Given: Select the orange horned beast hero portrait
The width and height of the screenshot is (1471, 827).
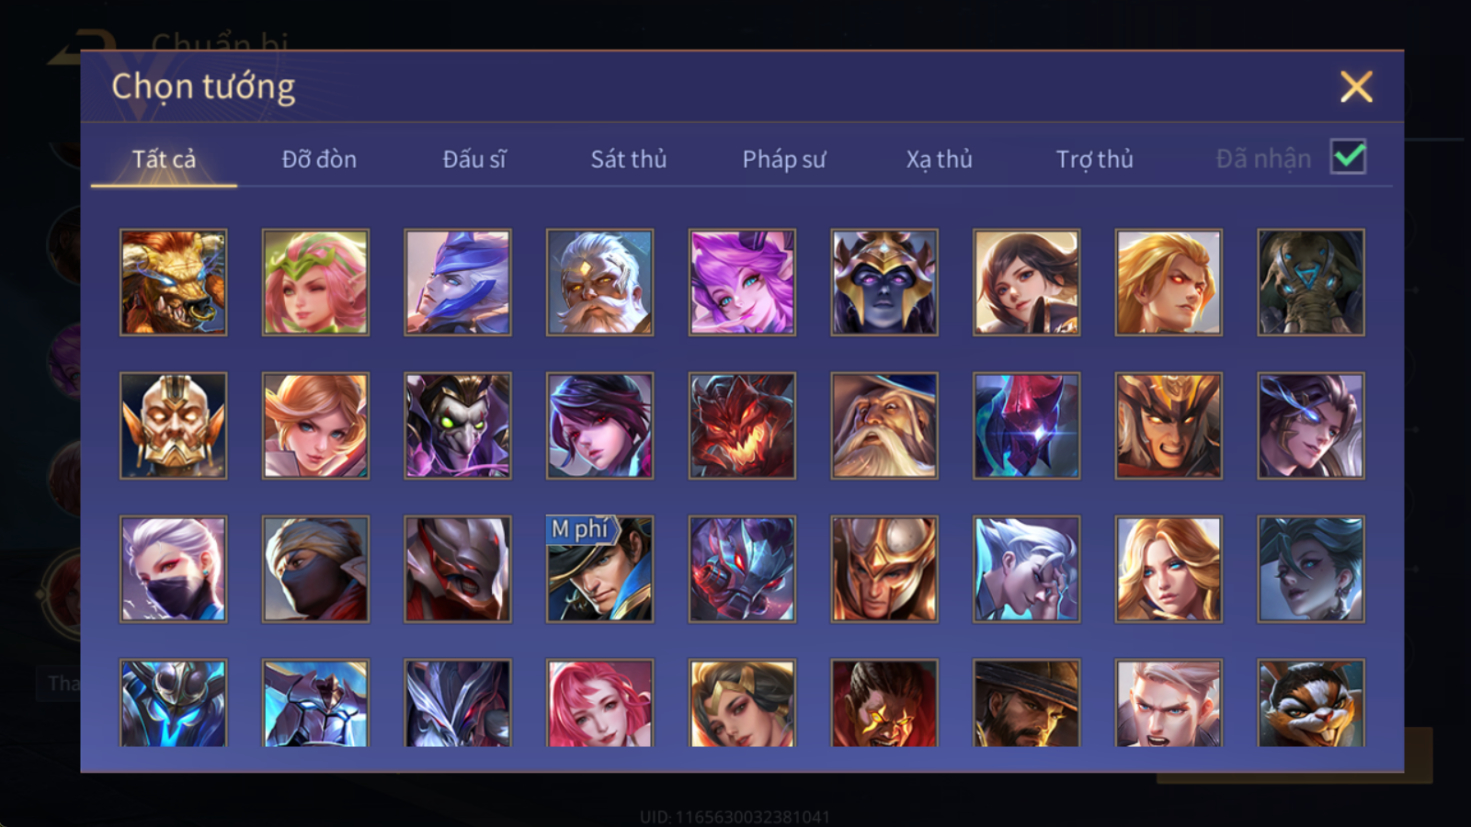Looking at the screenshot, I should click(173, 282).
